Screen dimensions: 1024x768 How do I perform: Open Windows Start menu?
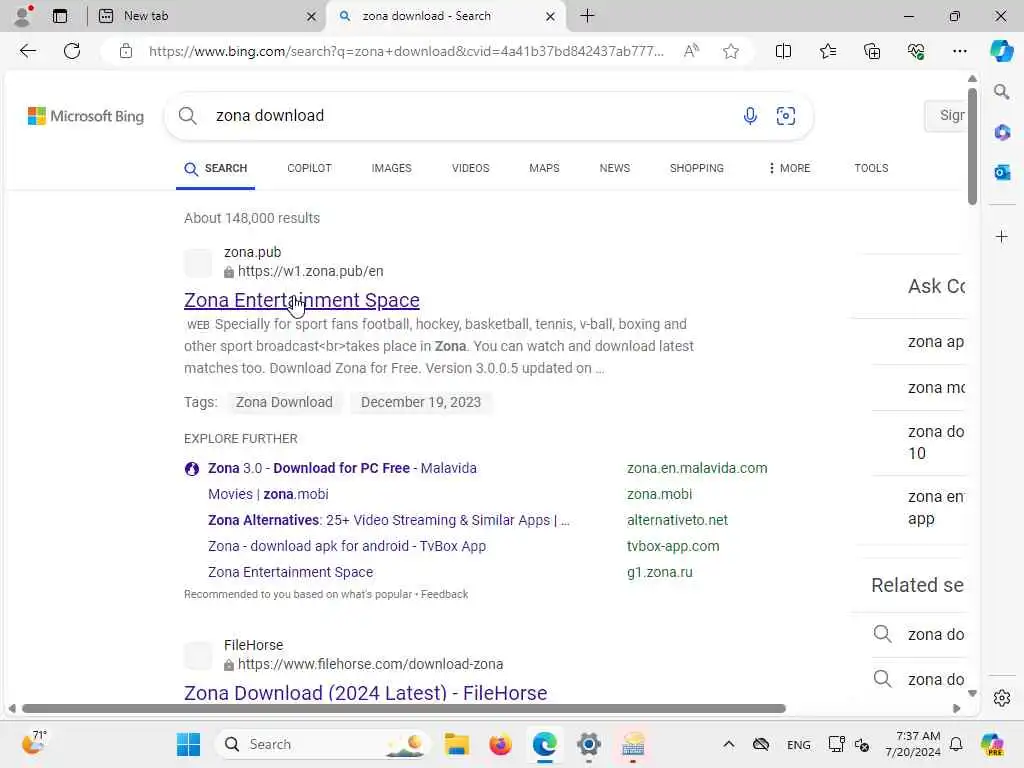pos(189,744)
